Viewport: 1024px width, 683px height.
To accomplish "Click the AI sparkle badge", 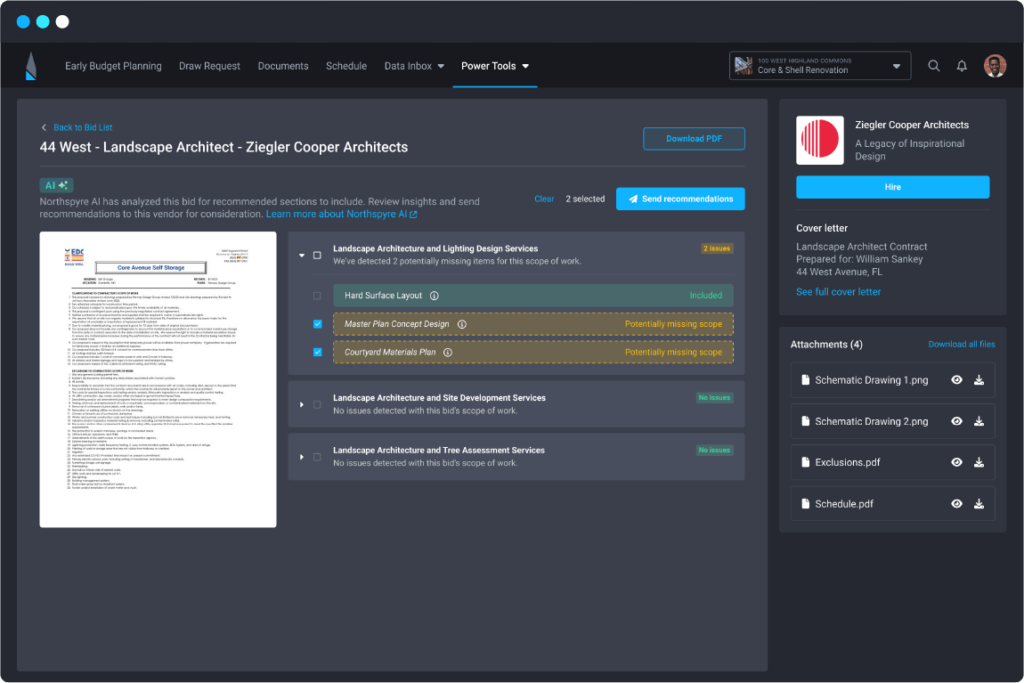I will [56, 185].
